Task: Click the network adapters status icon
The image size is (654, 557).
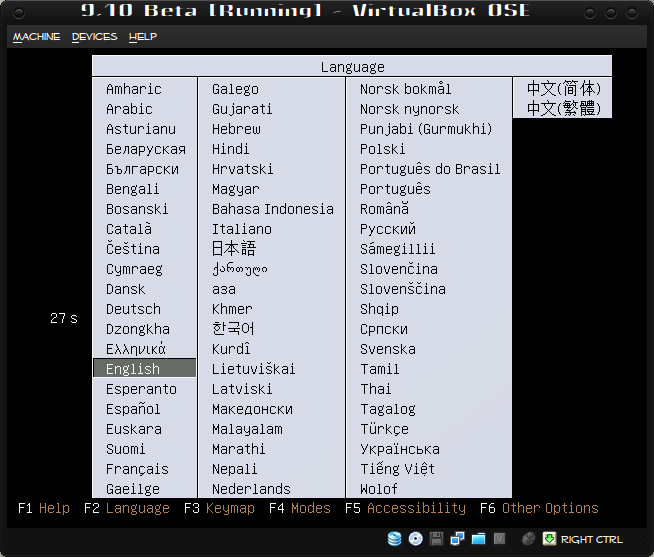Action: tap(458, 539)
